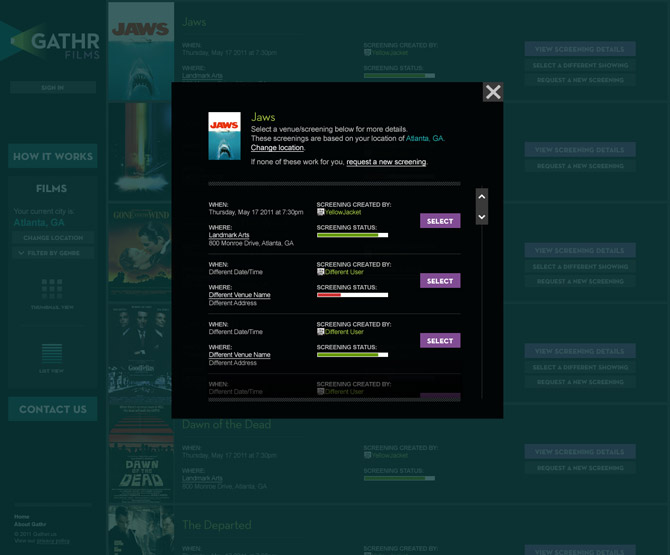This screenshot has height=555, width=670.
Task: Click the Gone with the Wind poster
Action: click(x=140, y=253)
